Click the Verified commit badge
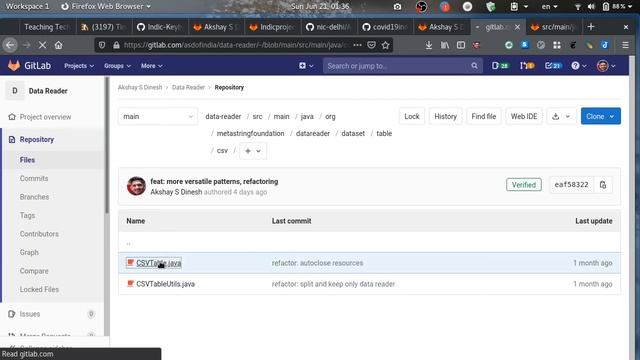The width and height of the screenshot is (640, 360). coord(524,185)
